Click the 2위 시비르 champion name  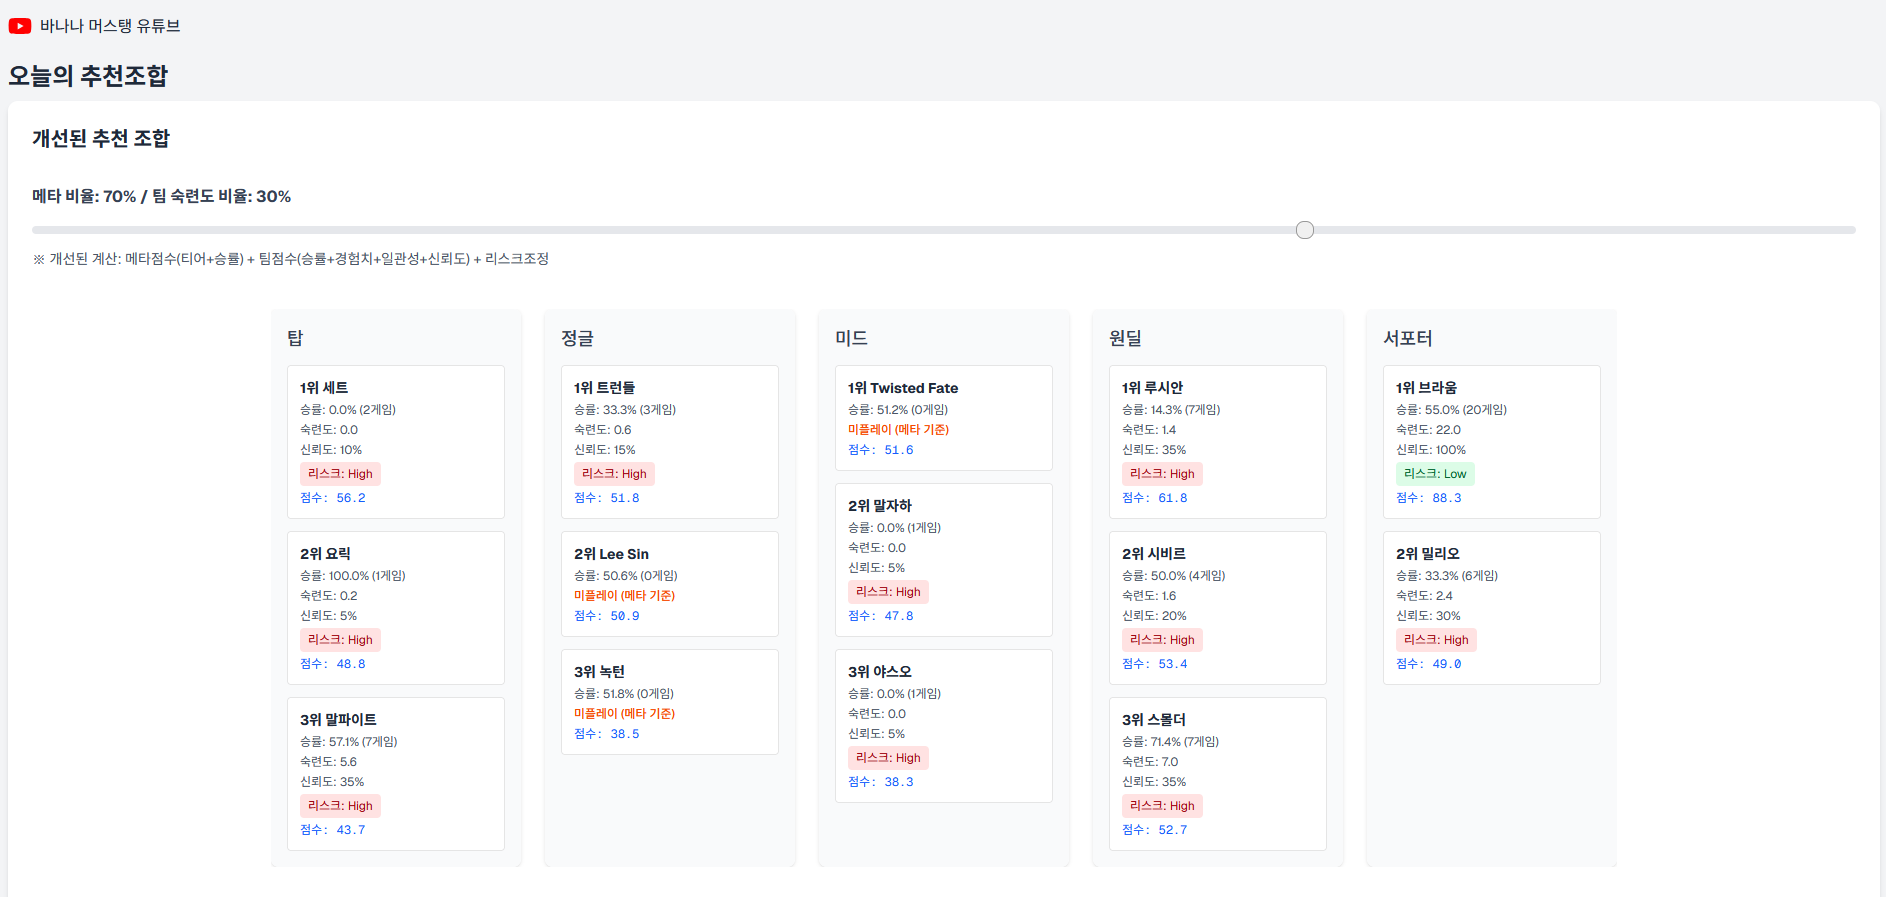point(1154,554)
